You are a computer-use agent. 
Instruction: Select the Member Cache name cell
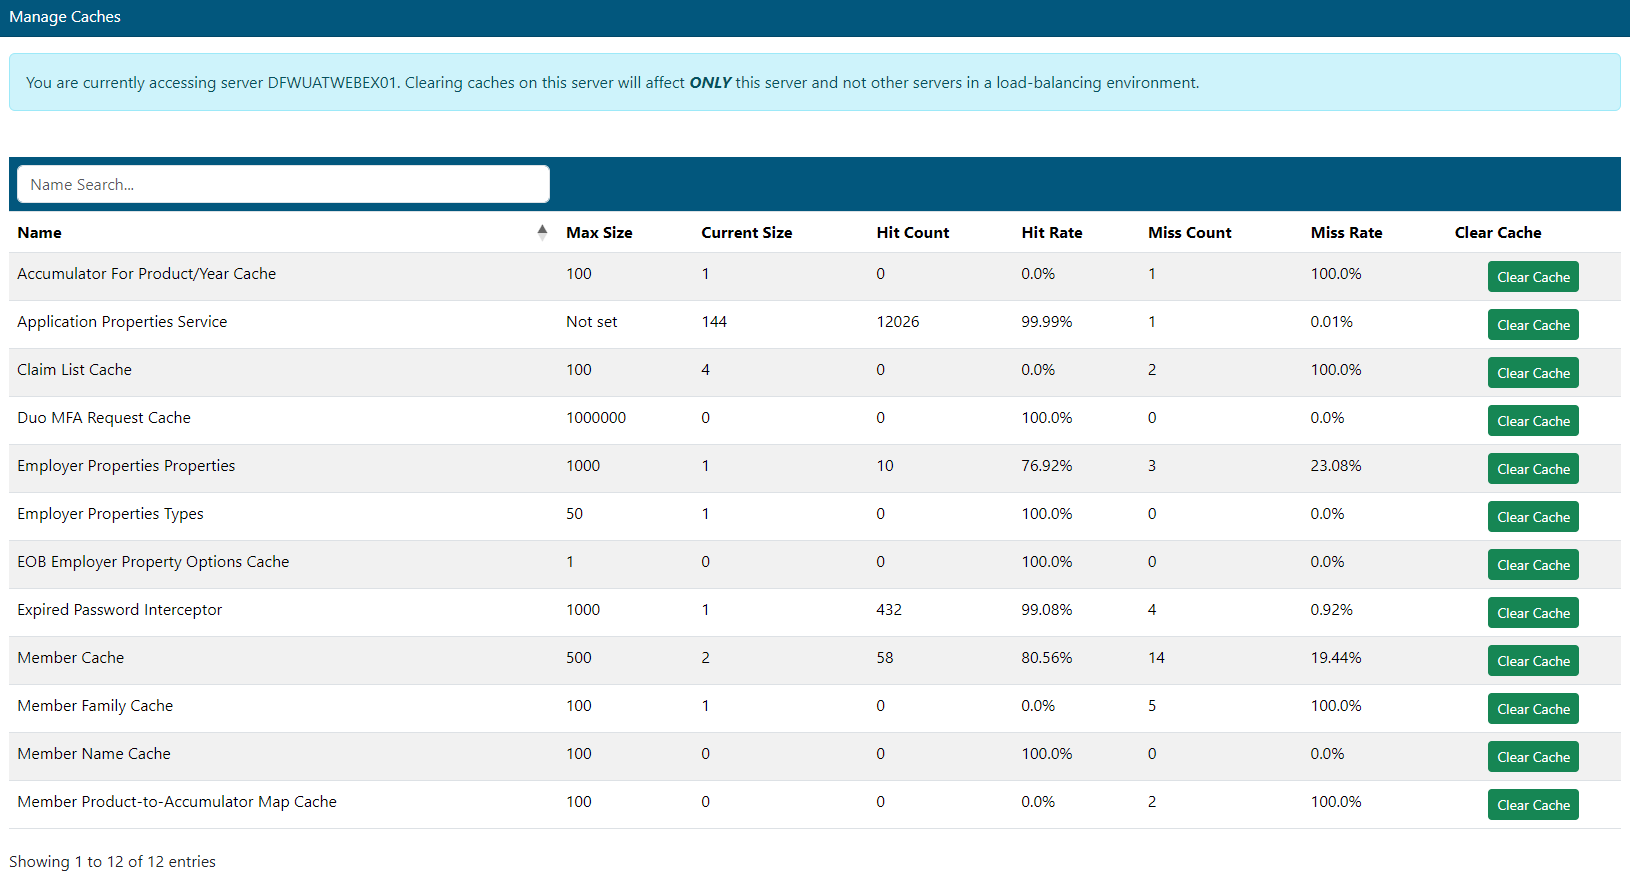(x=71, y=658)
